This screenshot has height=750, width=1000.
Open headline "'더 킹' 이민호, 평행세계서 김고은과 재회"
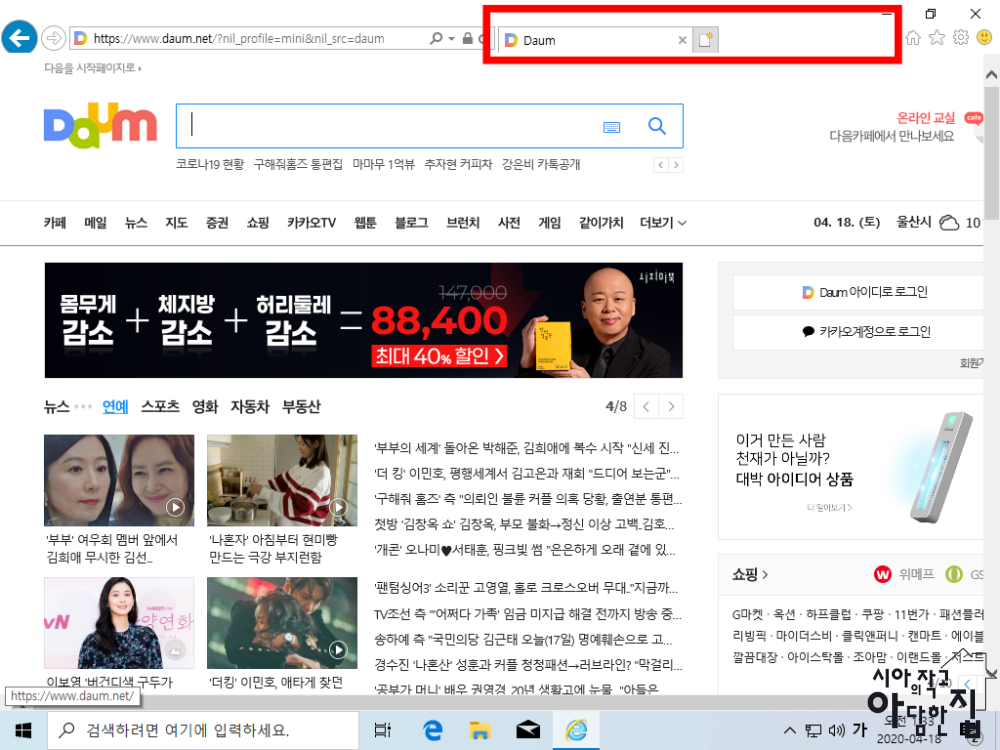527,473
